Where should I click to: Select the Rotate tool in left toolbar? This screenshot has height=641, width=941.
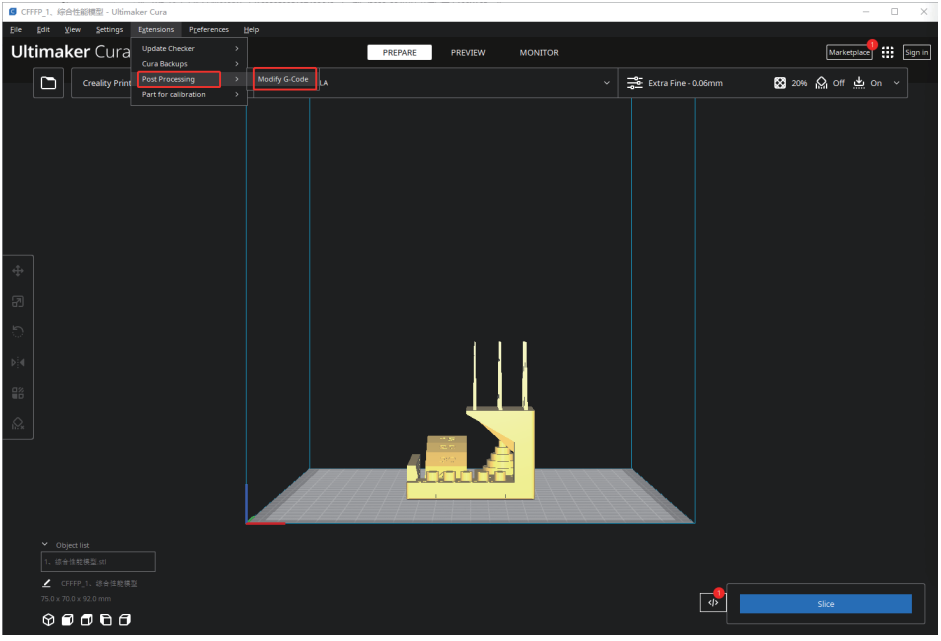18,332
